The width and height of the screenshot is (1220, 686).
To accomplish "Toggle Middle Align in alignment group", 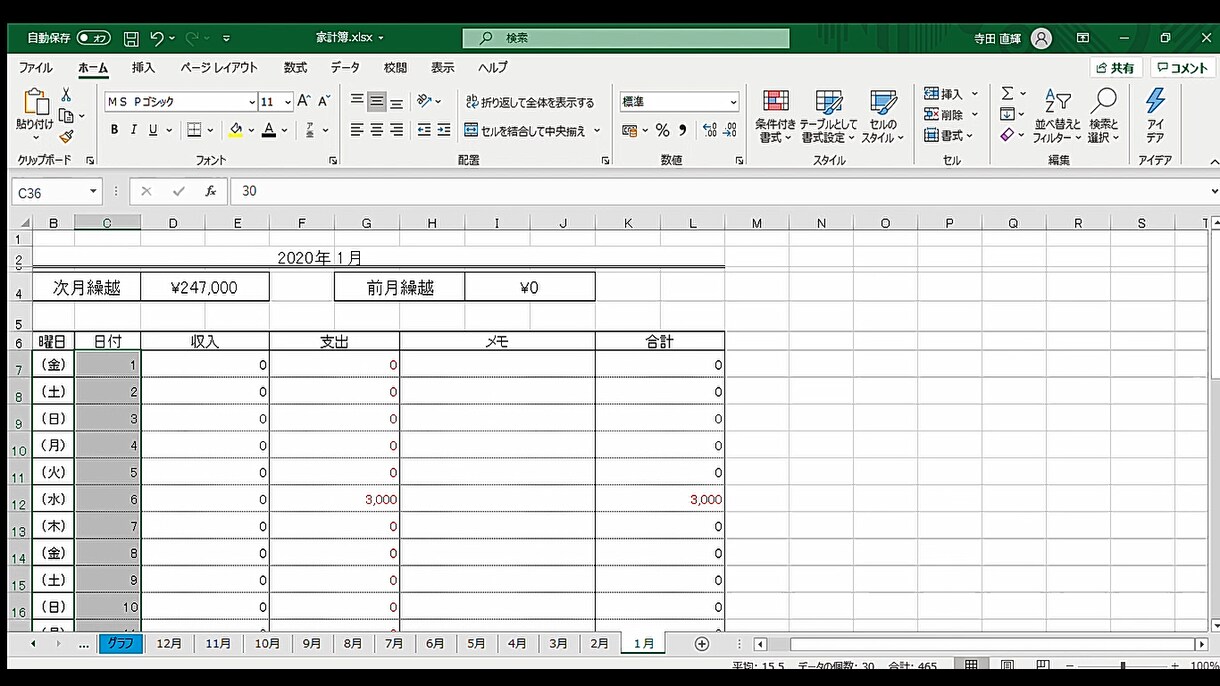I will point(377,102).
